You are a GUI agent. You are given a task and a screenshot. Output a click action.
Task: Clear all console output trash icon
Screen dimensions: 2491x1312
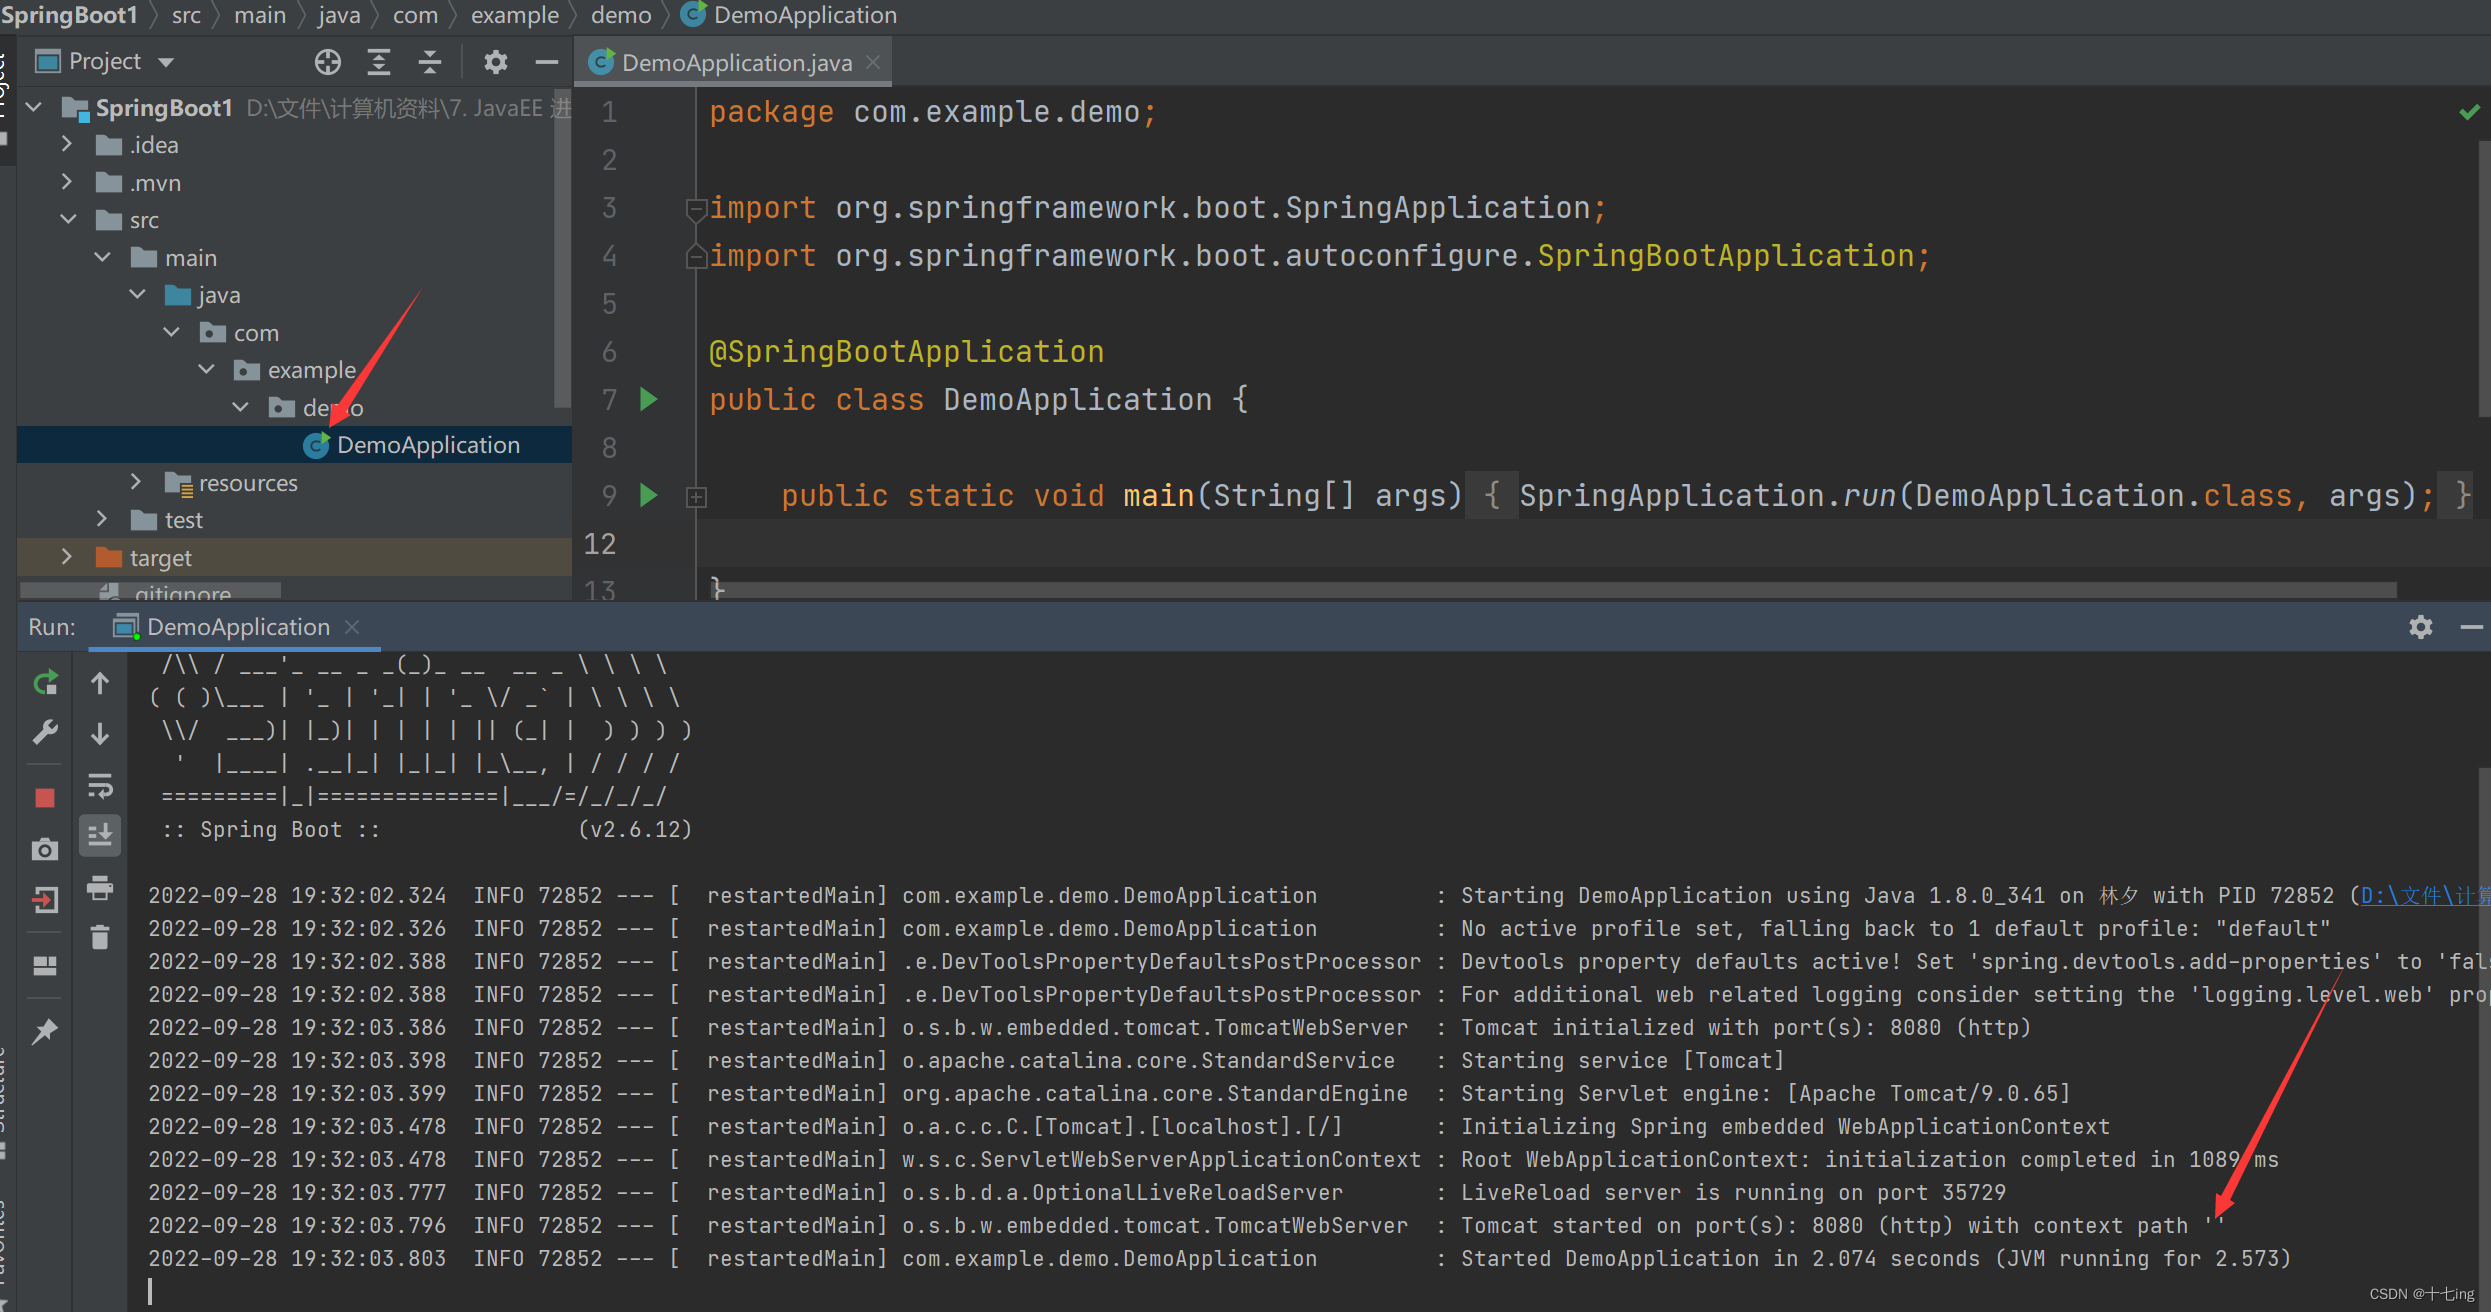point(100,937)
